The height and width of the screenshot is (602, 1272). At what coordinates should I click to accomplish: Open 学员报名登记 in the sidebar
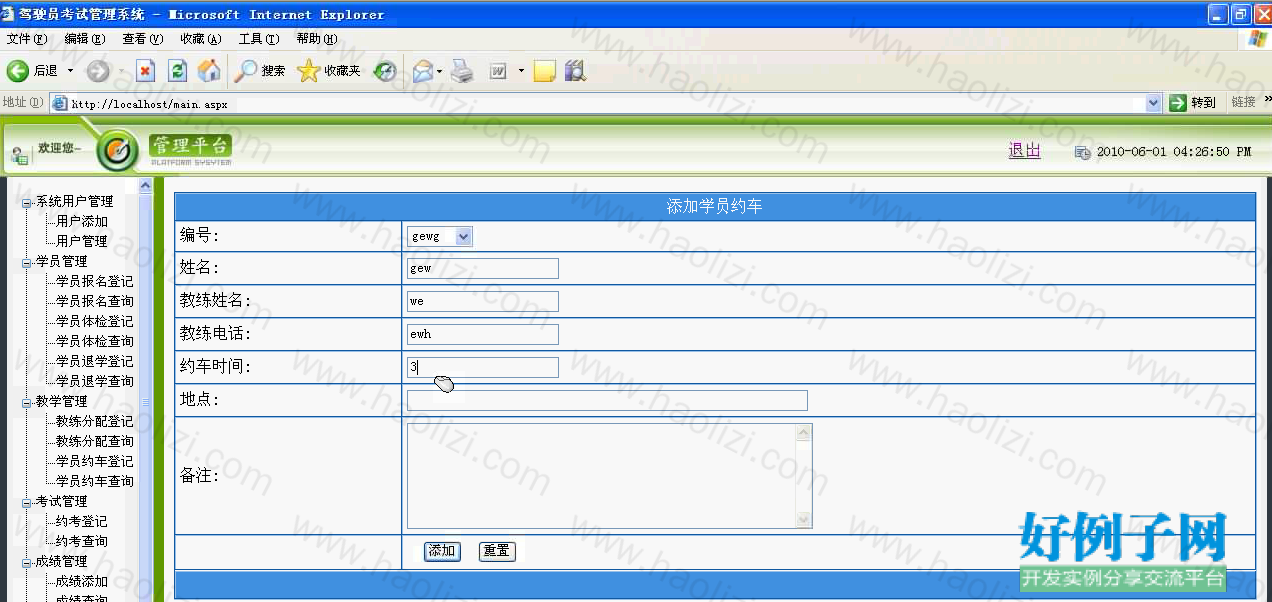tap(95, 282)
